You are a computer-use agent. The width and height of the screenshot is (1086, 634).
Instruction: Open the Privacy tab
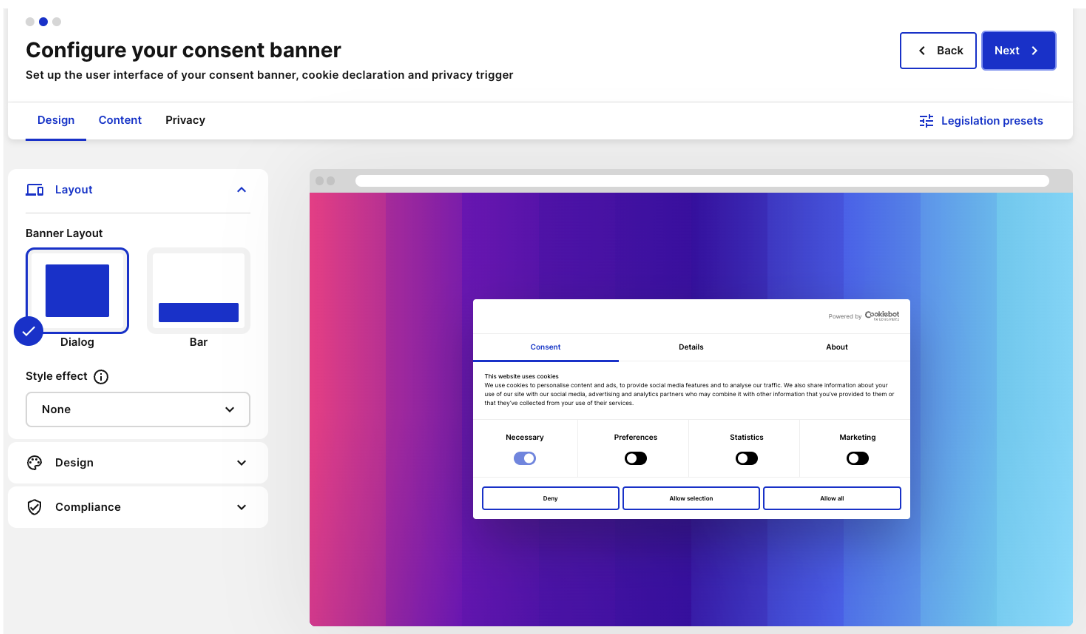point(185,120)
